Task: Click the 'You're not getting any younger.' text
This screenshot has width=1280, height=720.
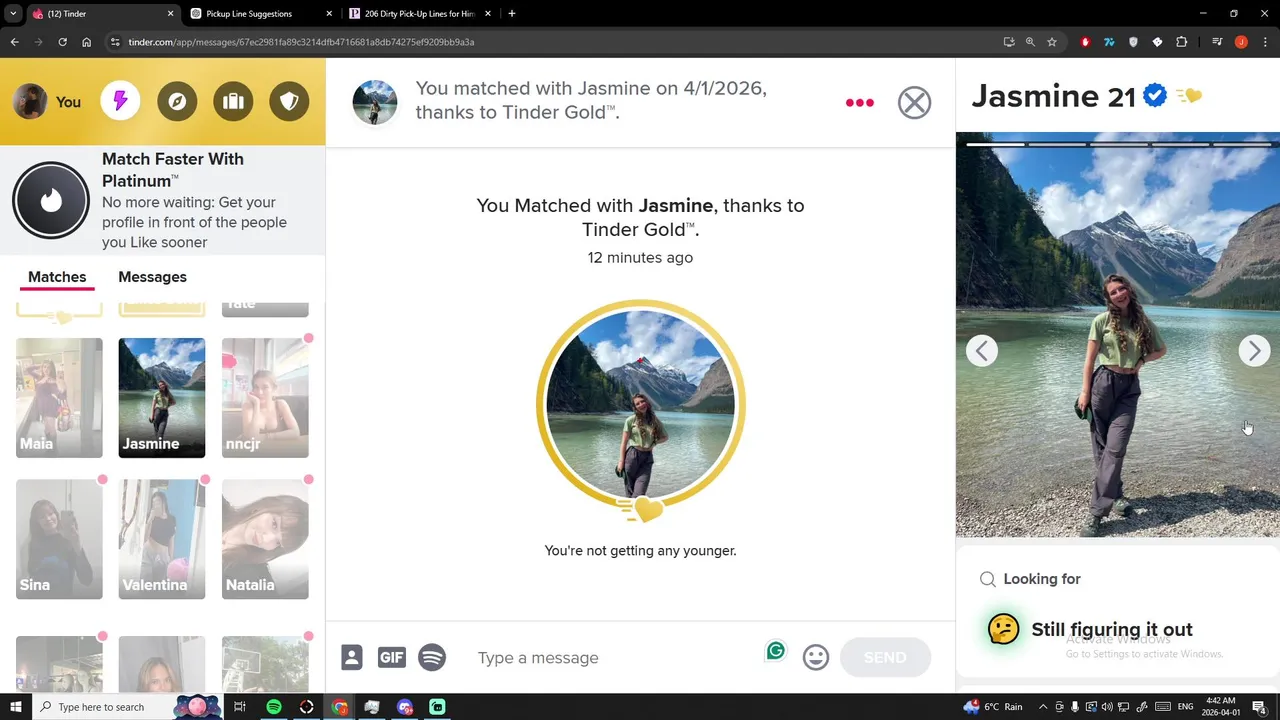Action: [x=640, y=550]
